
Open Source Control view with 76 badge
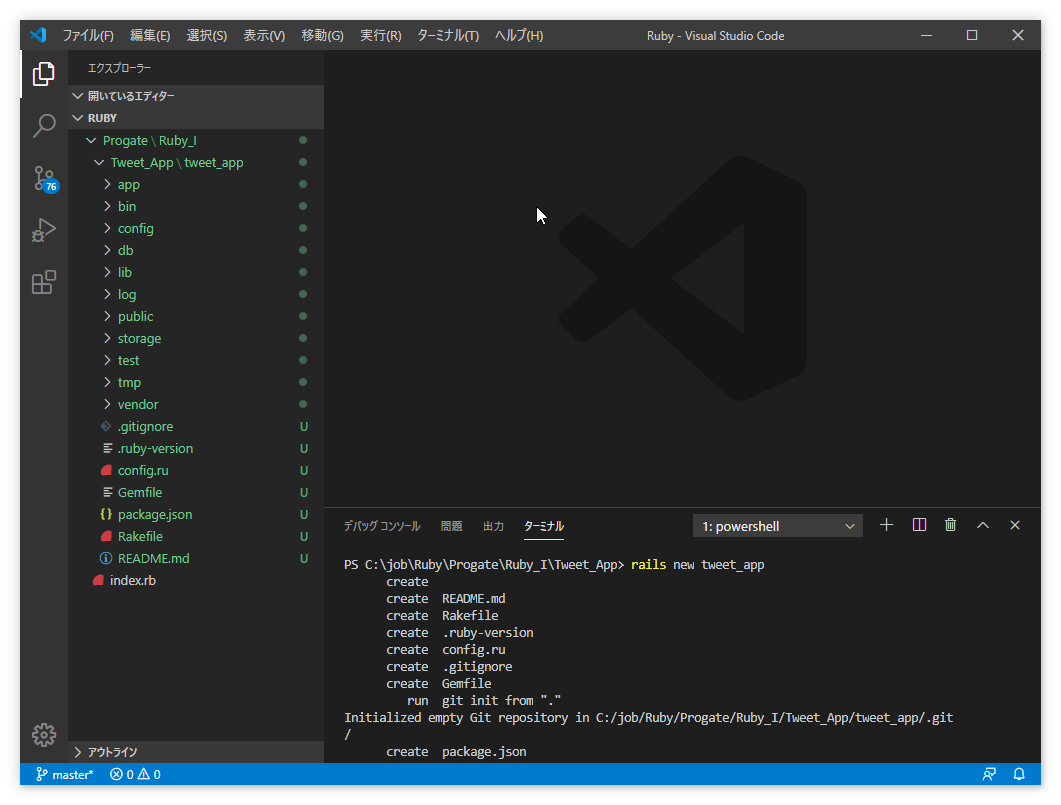click(x=44, y=179)
